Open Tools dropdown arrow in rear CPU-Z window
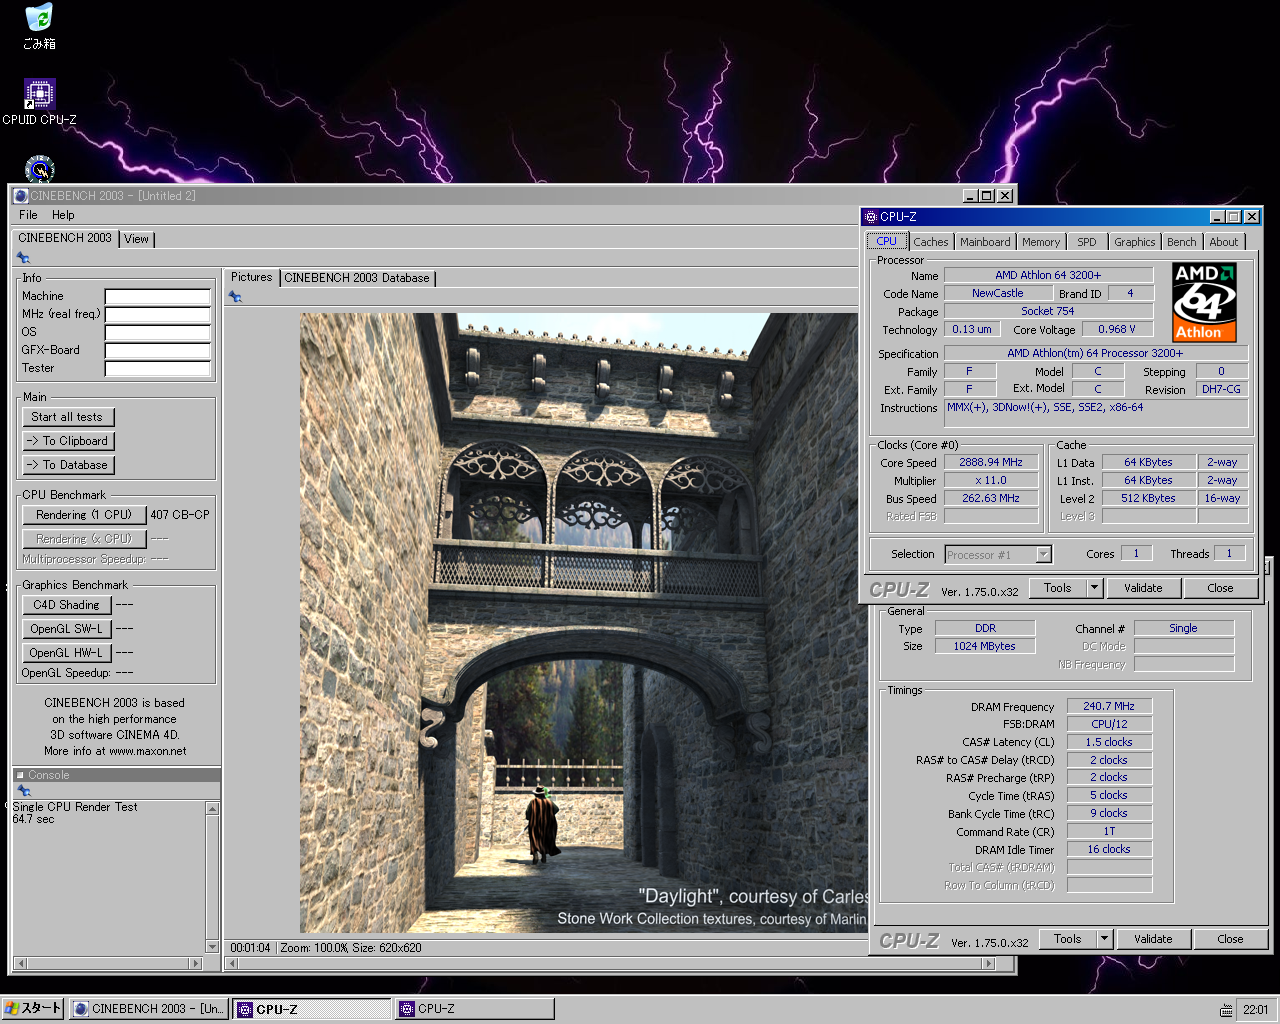This screenshot has width=1280, height=1024. pyautogui.click(x=1105, y=939)
